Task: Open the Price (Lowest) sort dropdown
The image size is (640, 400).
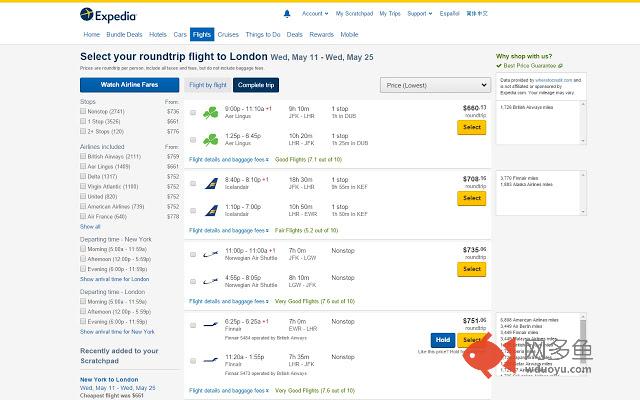Action: pyautogui.click(x=435, y=86)
